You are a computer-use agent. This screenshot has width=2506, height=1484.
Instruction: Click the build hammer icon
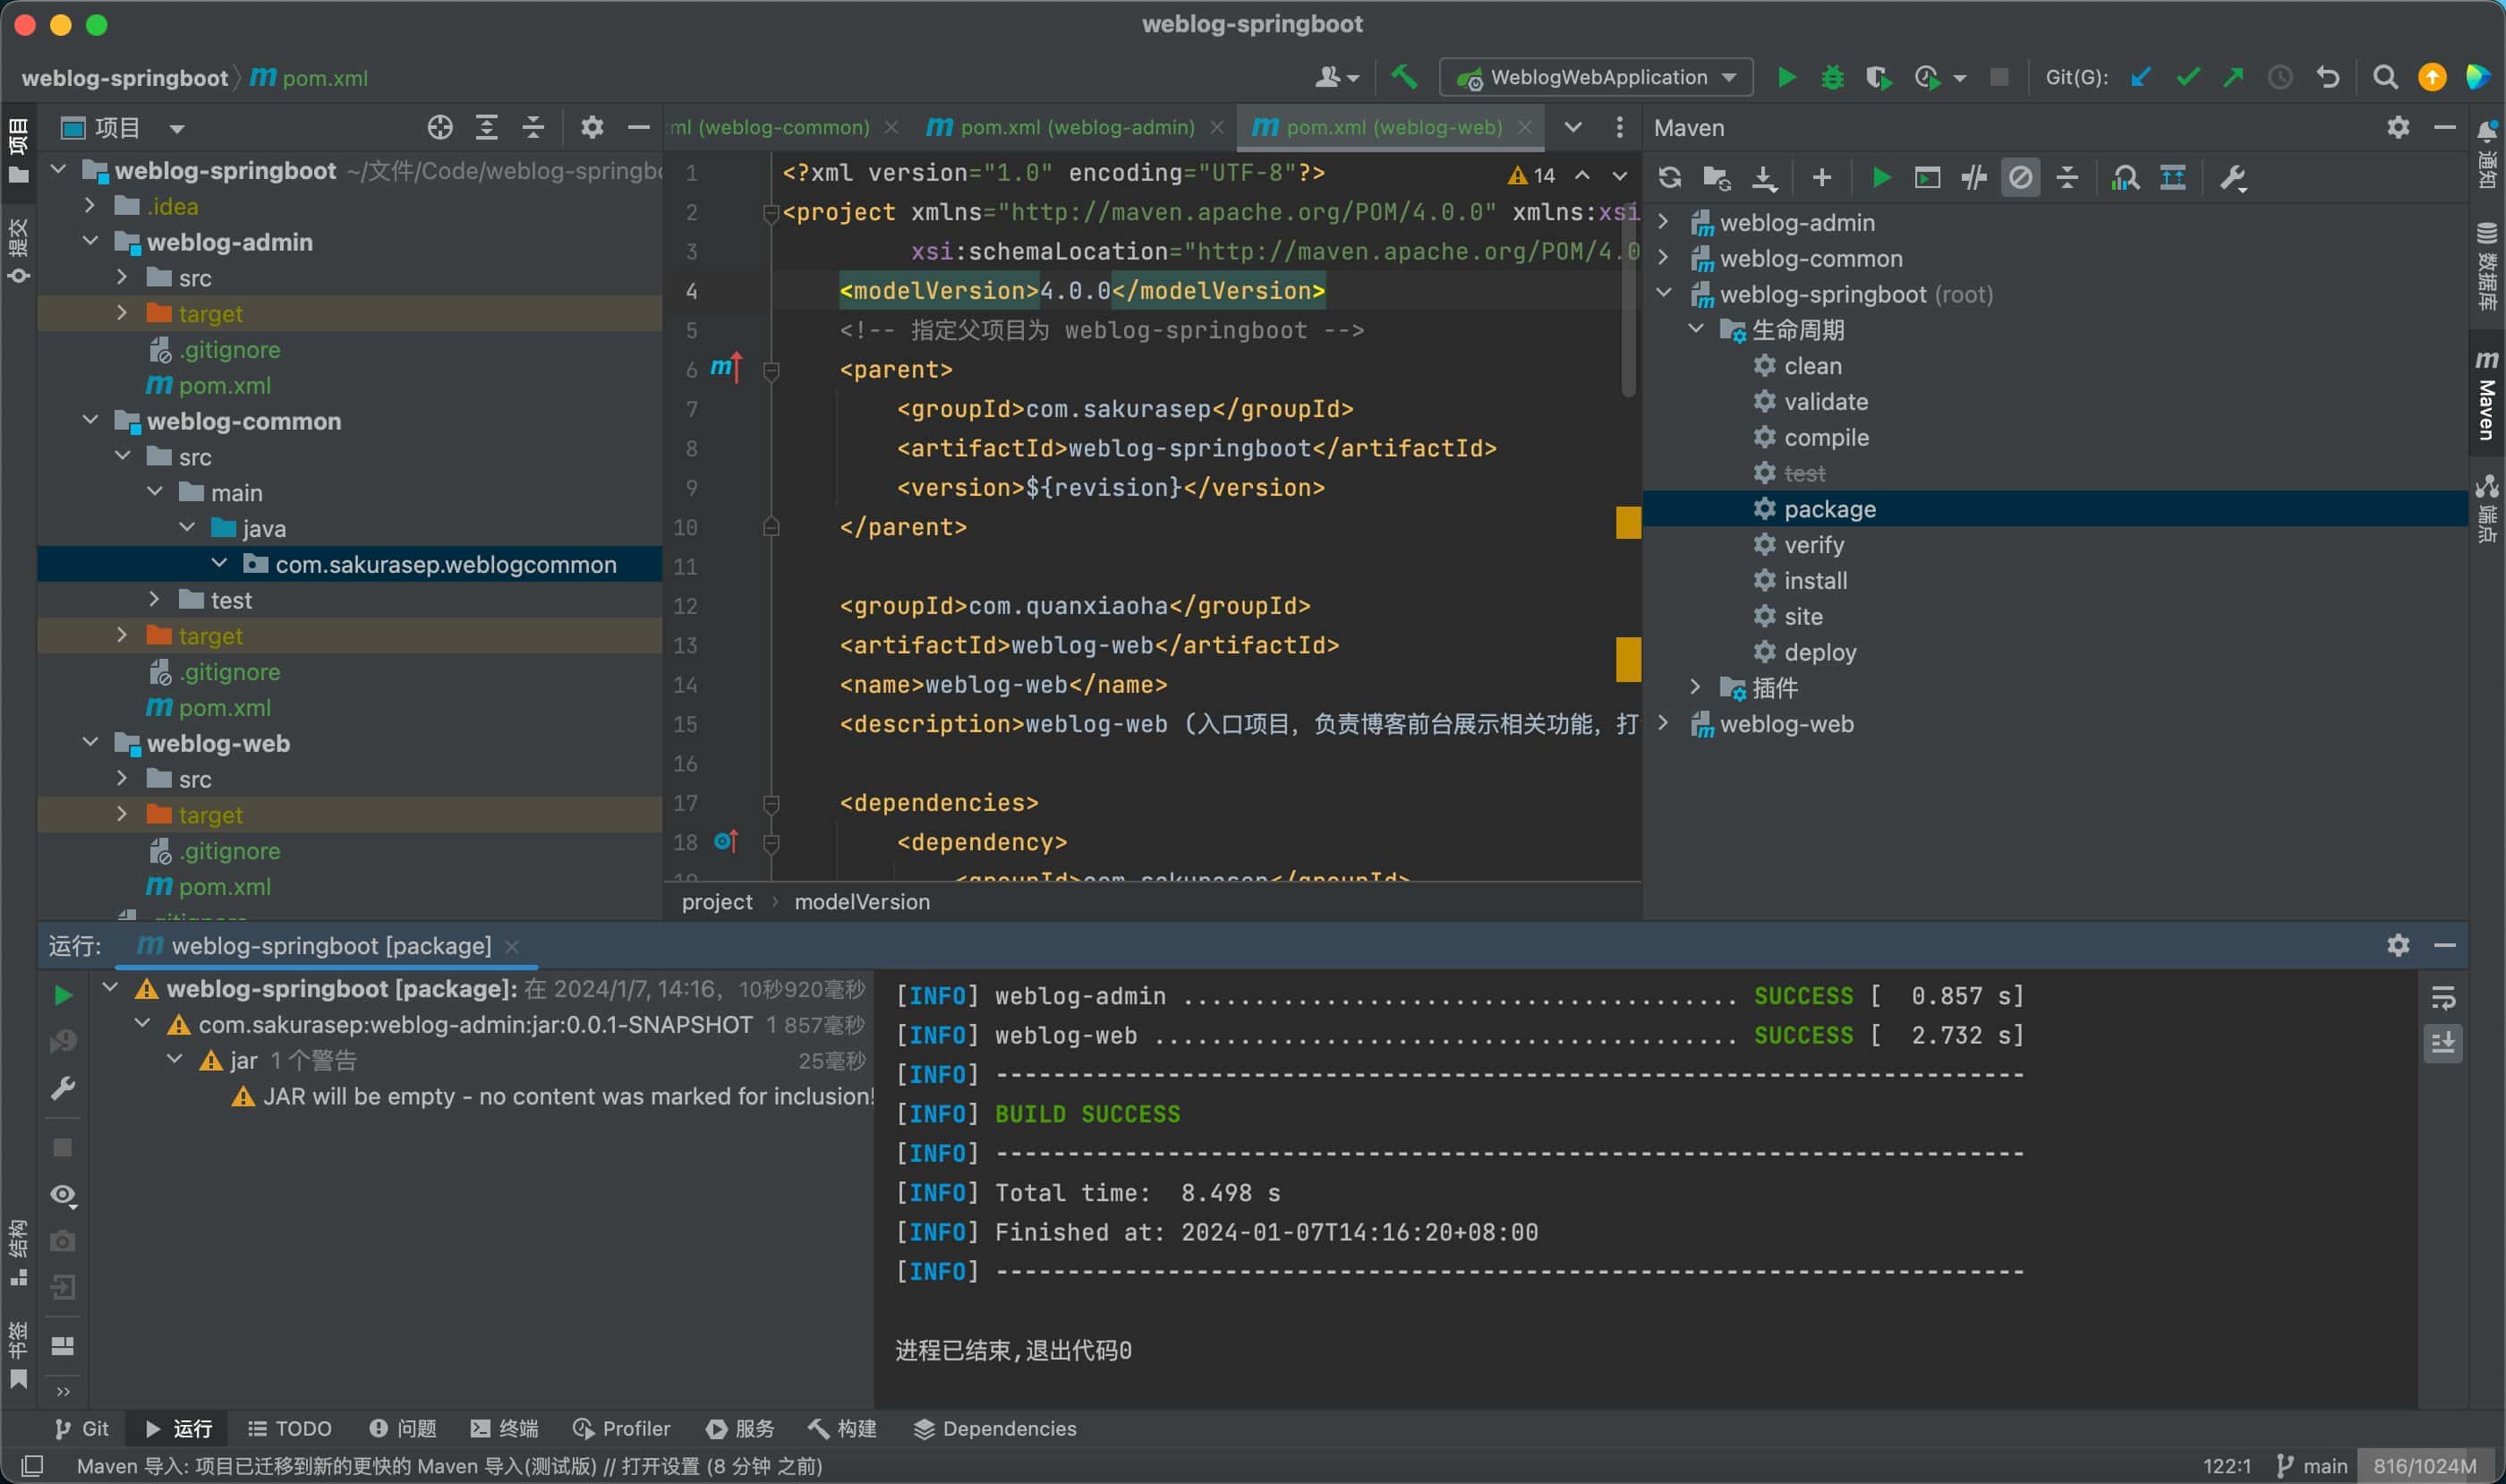[x=1404, y=78]
